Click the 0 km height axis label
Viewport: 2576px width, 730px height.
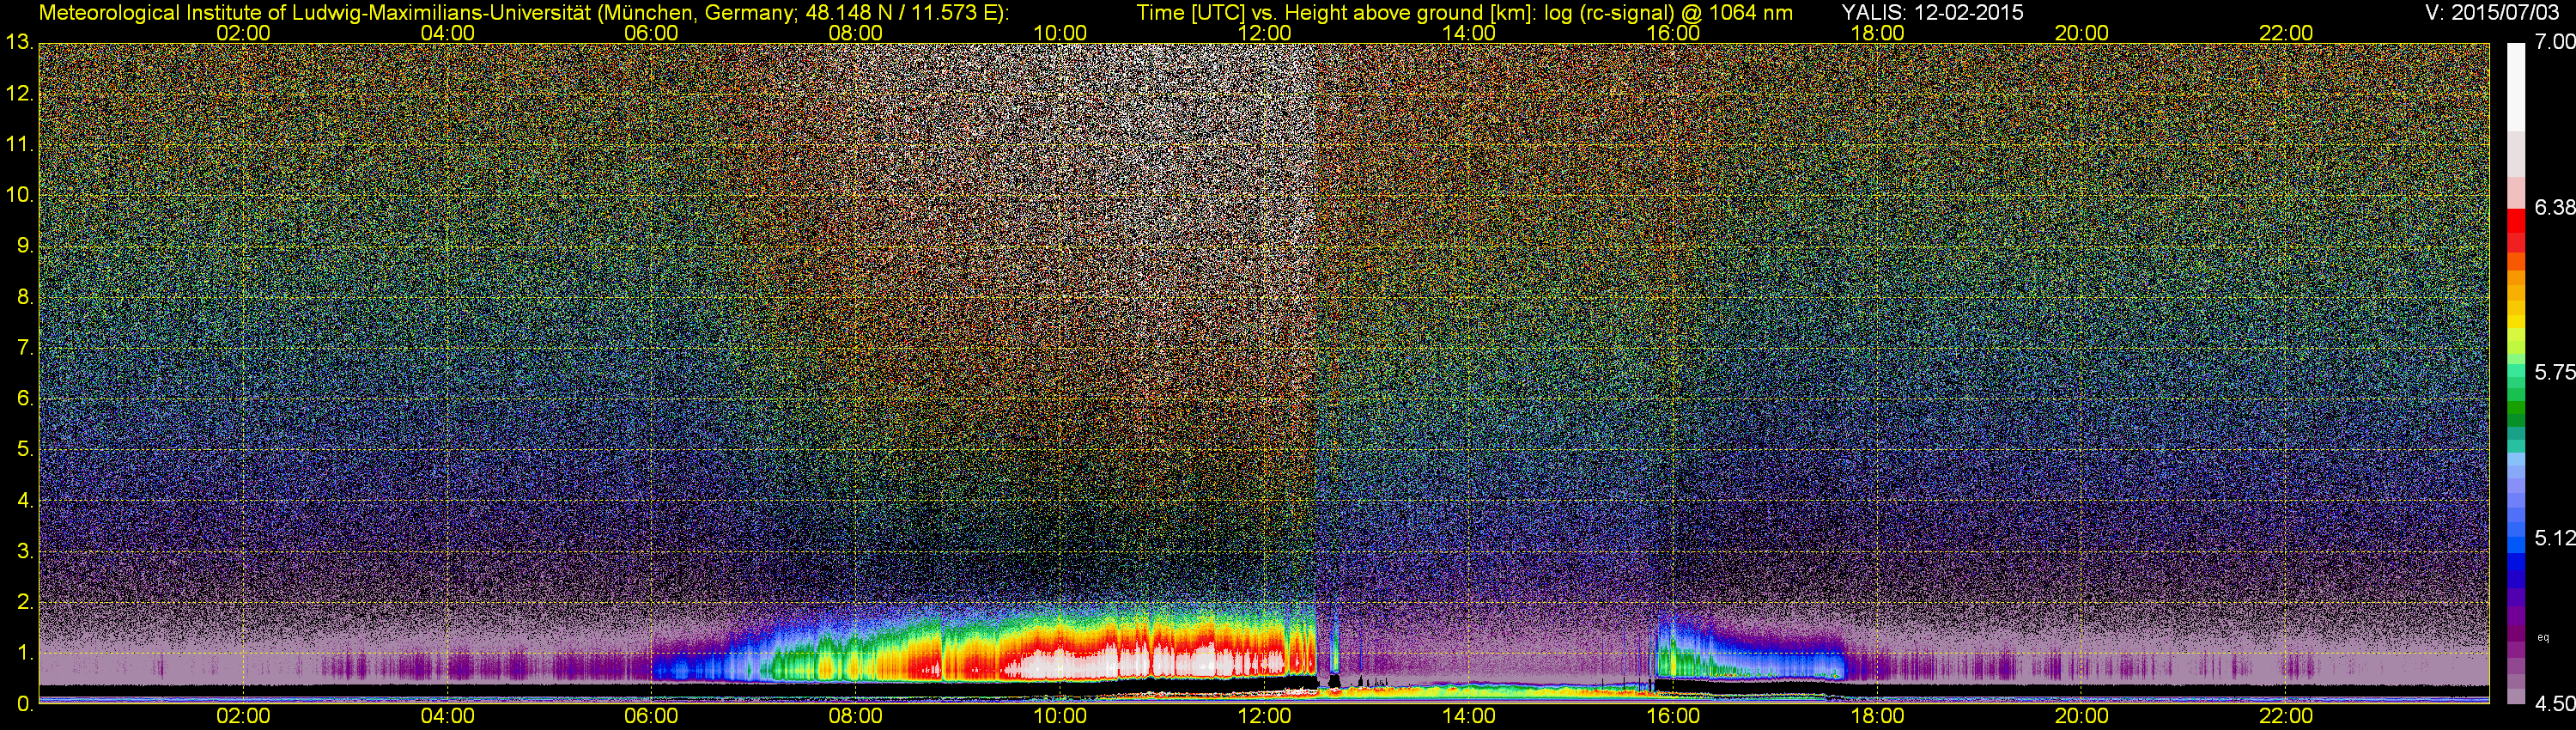(25, 704)
